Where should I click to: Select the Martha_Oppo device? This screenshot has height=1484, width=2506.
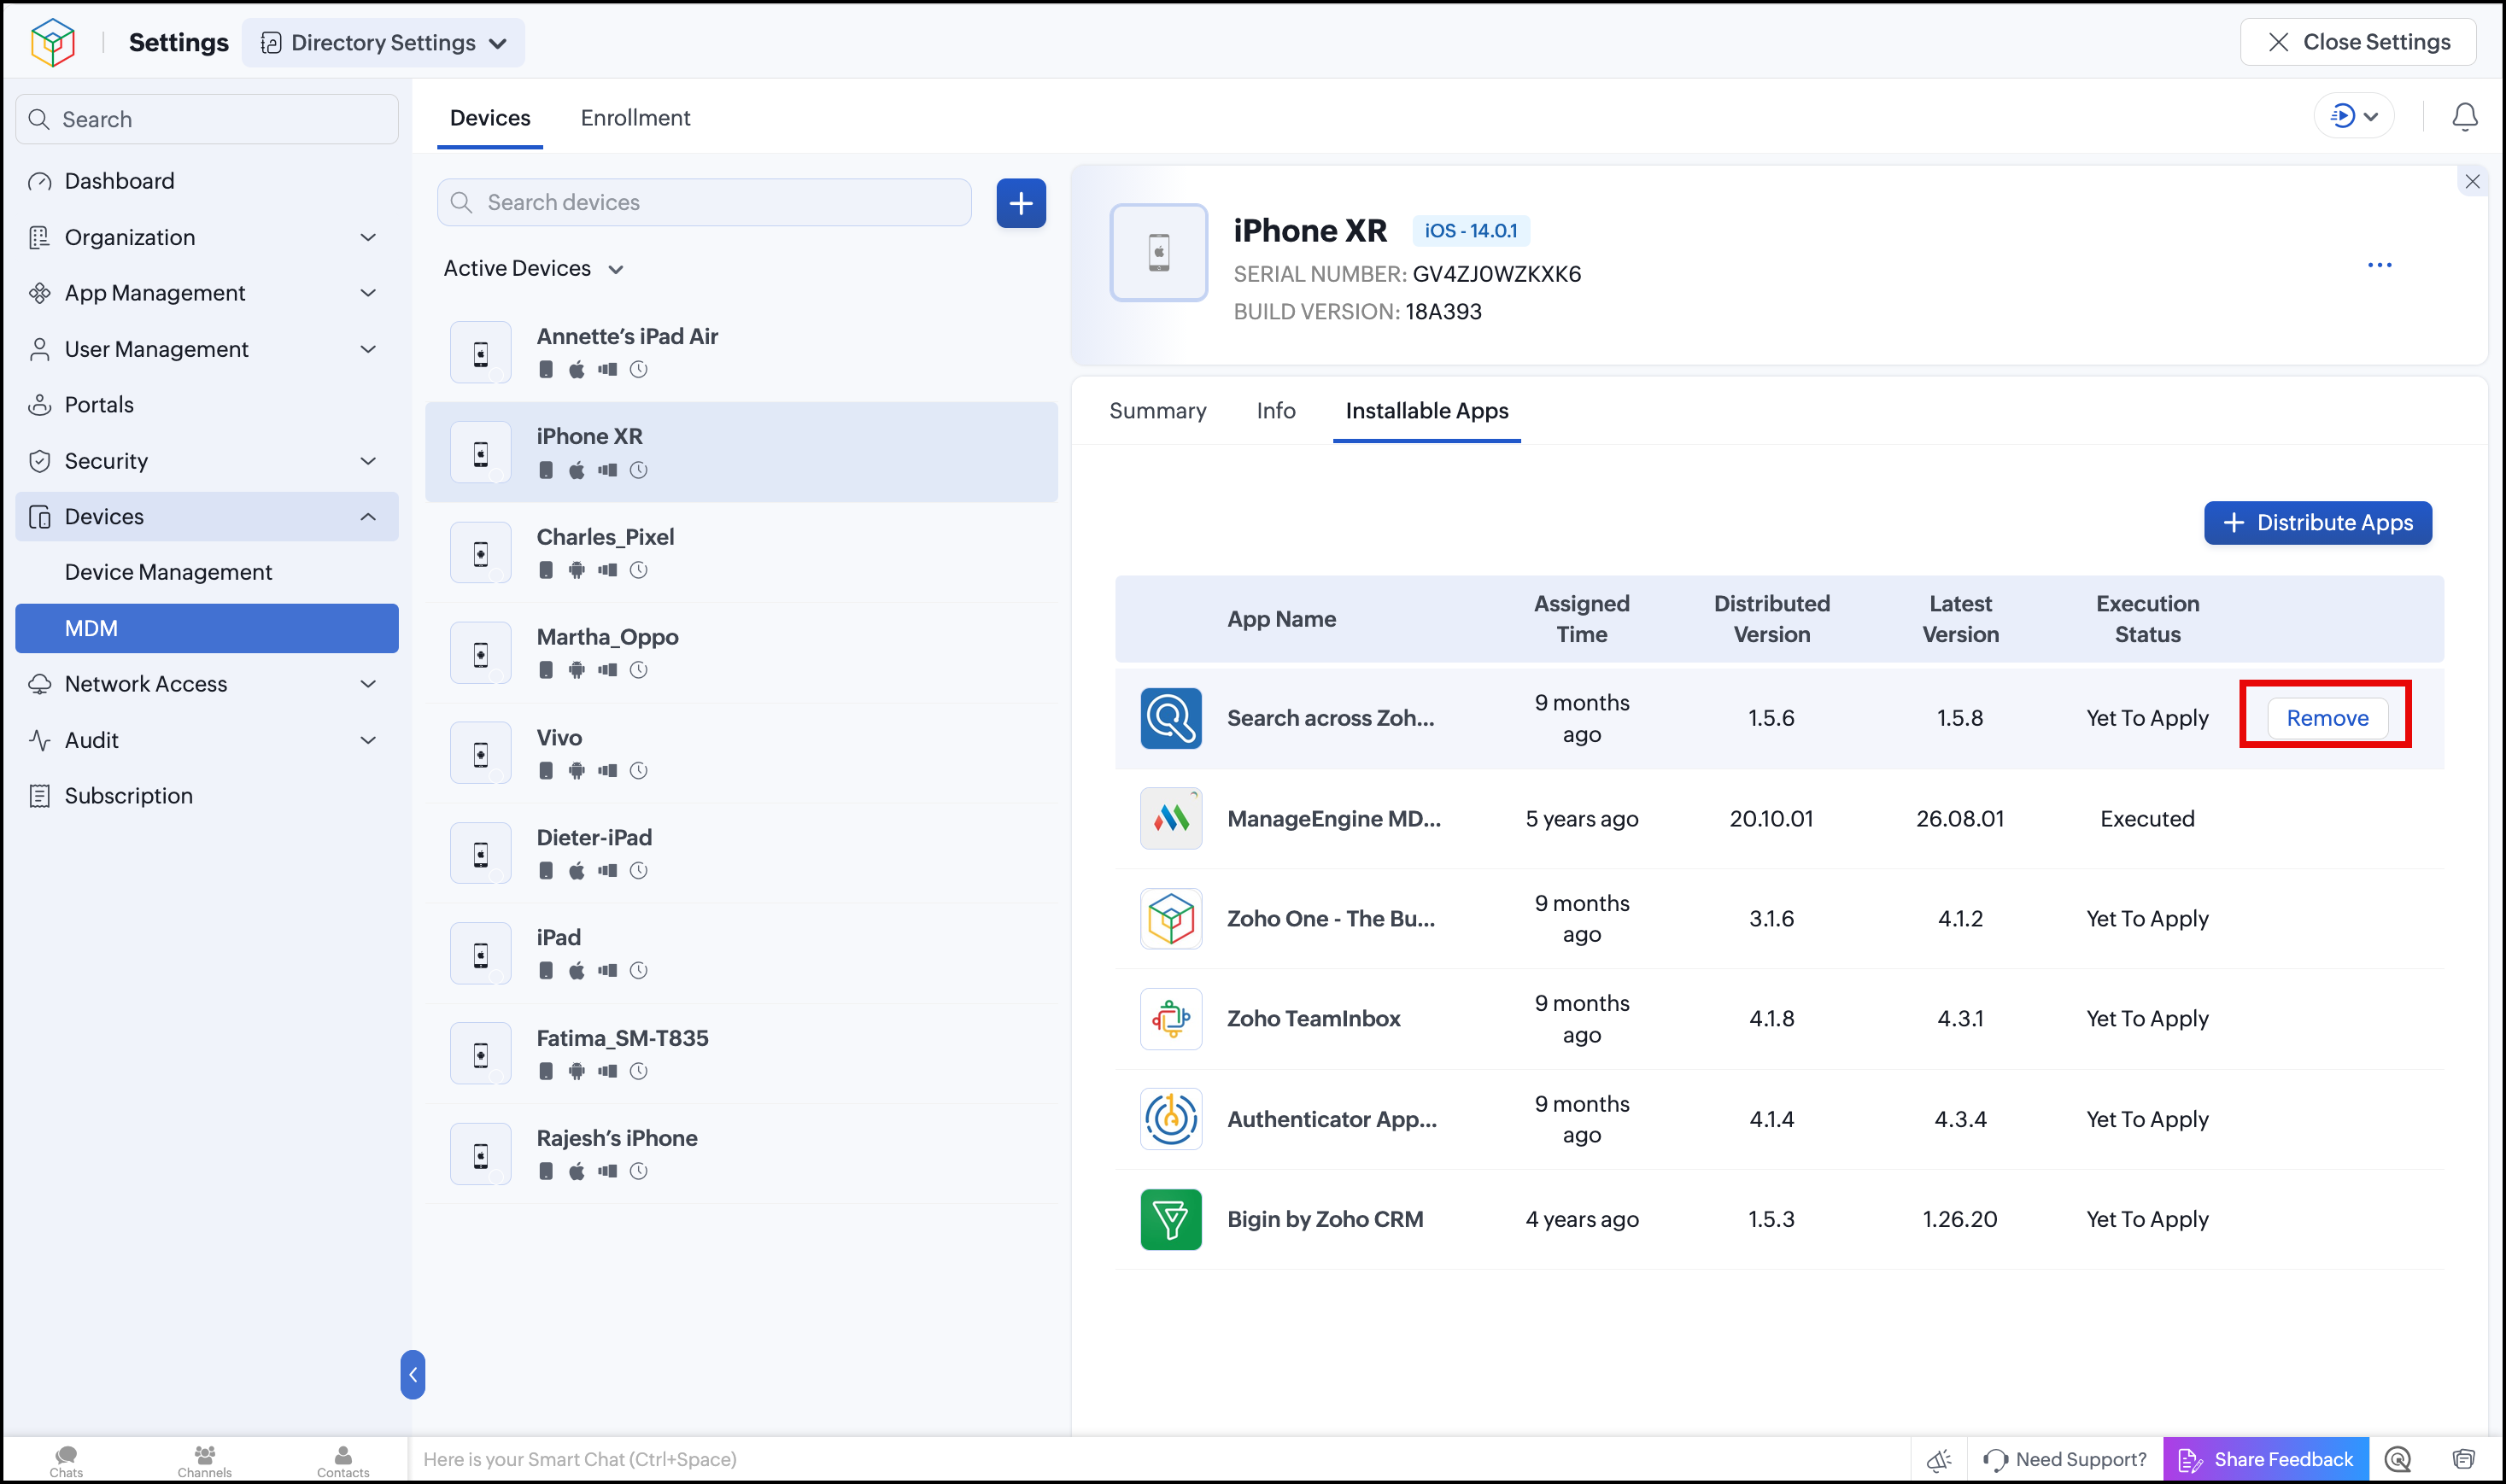(x=741, y=653)
